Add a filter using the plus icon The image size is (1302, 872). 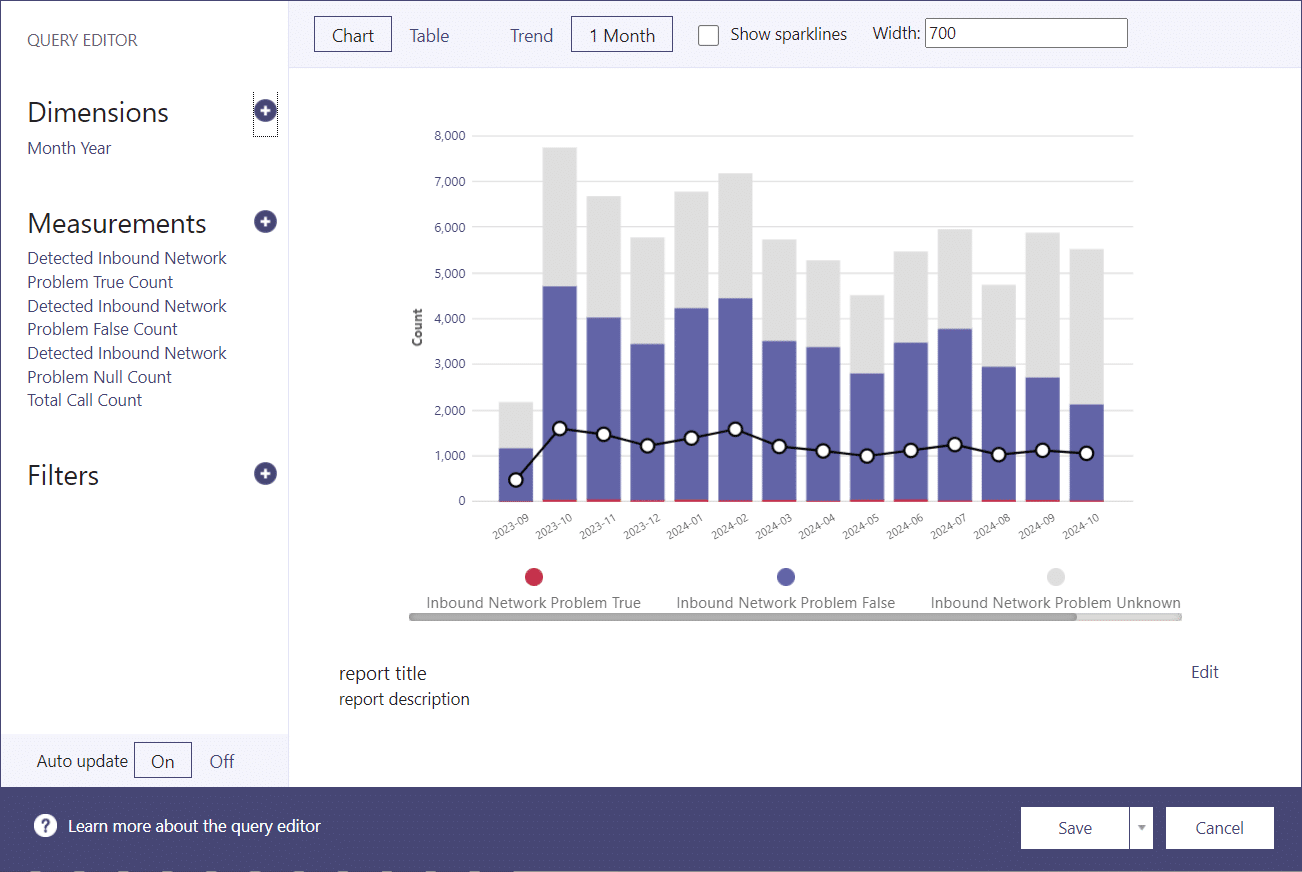265,474
